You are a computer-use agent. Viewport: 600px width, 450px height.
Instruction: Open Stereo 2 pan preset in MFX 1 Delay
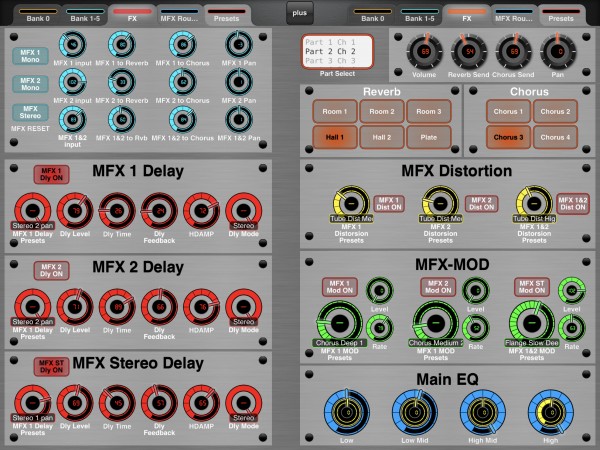(33, 211)
